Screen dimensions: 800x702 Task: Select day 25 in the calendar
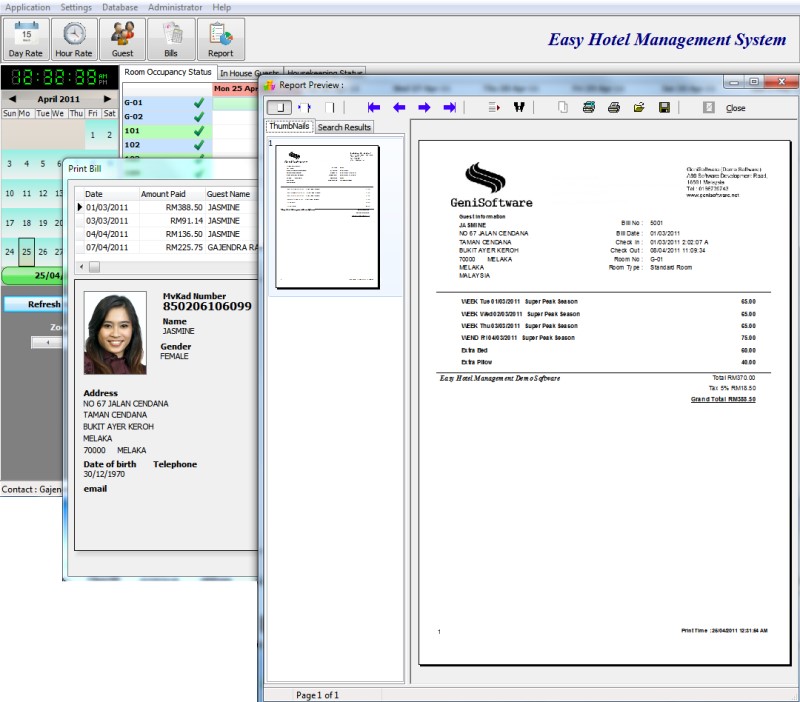27,252
